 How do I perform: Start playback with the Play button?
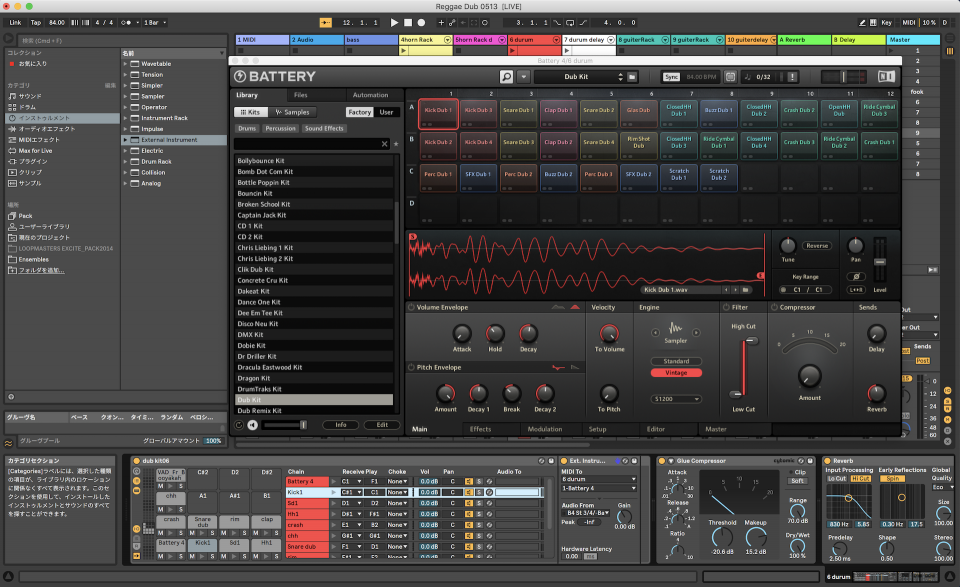pyautogui.click(x=394, y=23)
